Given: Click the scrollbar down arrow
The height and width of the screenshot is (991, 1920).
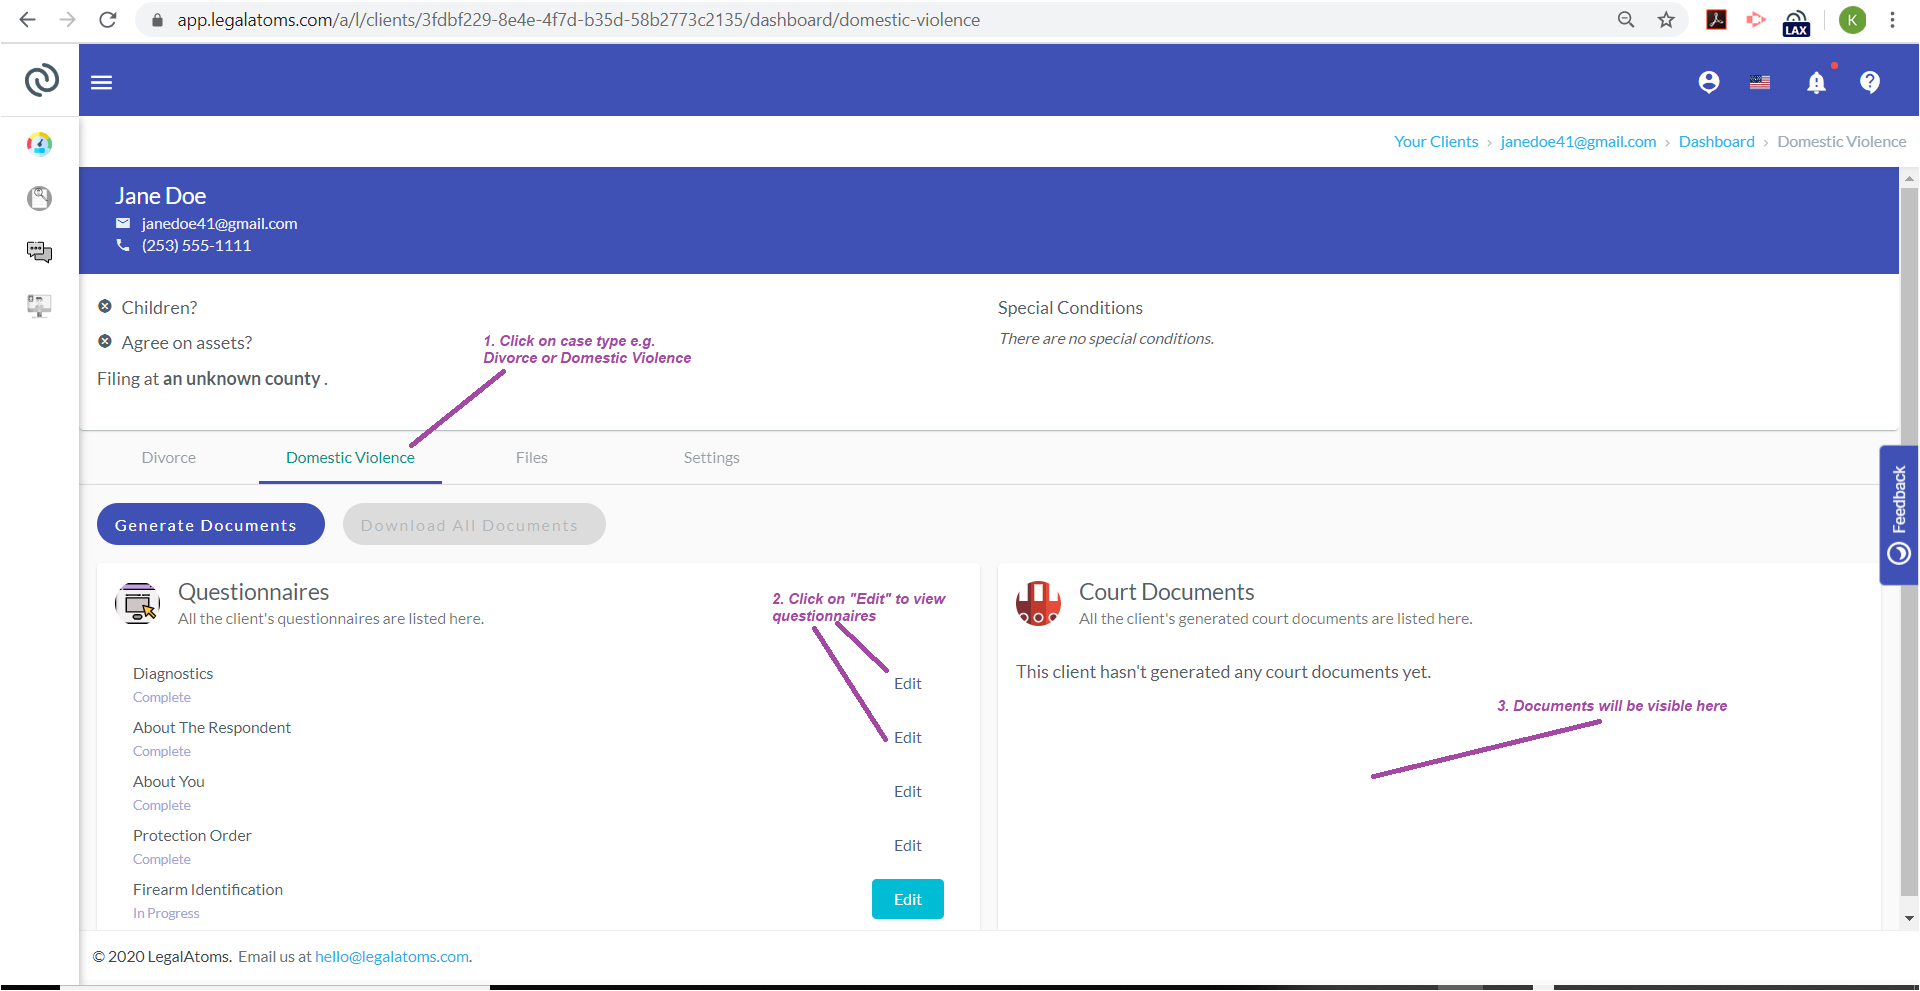Looking at the screenshot, I should [1909, 917].
